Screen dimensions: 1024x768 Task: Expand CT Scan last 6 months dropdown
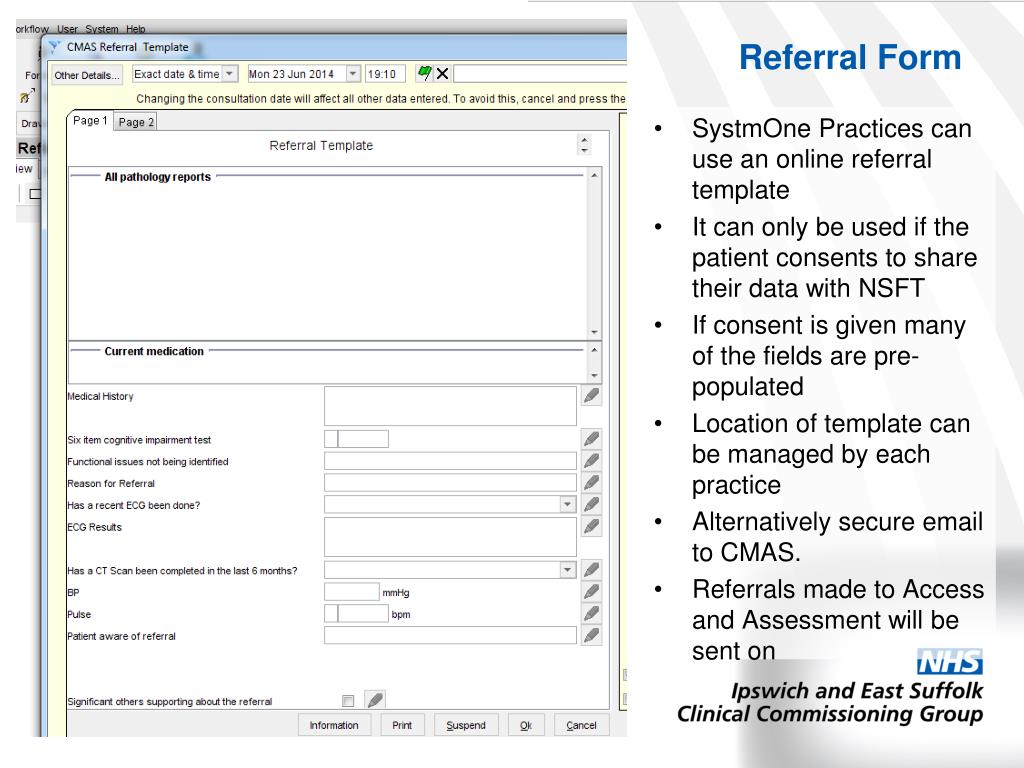point(568,570)
